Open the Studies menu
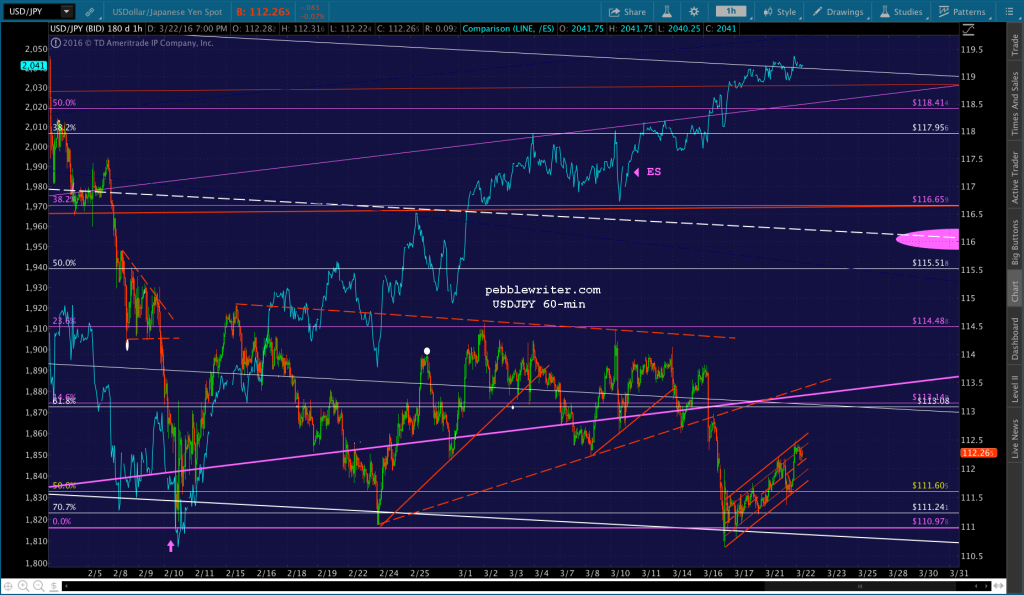The width and height of the screenshot is (1024, 595). point(901,12)
